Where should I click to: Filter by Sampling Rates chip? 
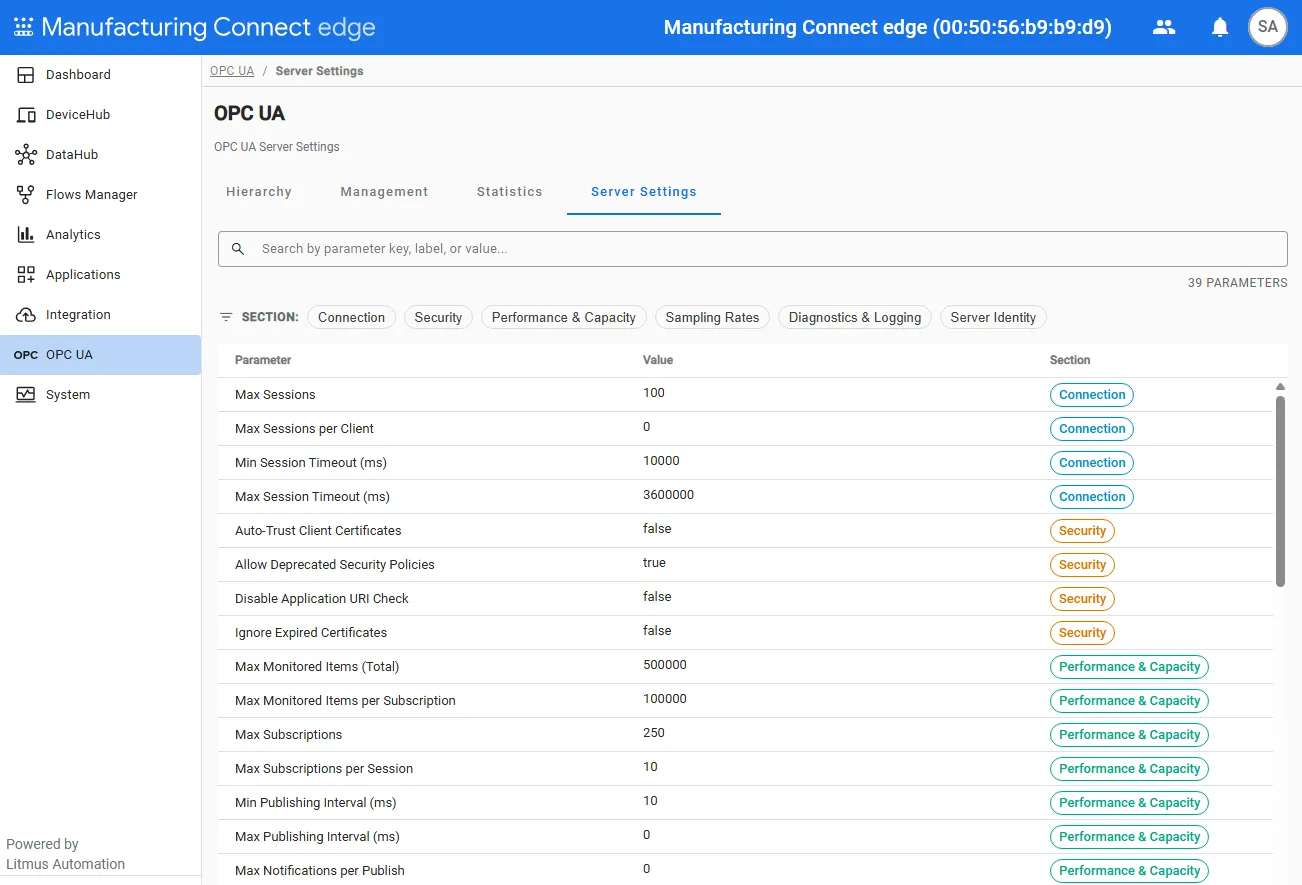[712, 317]
